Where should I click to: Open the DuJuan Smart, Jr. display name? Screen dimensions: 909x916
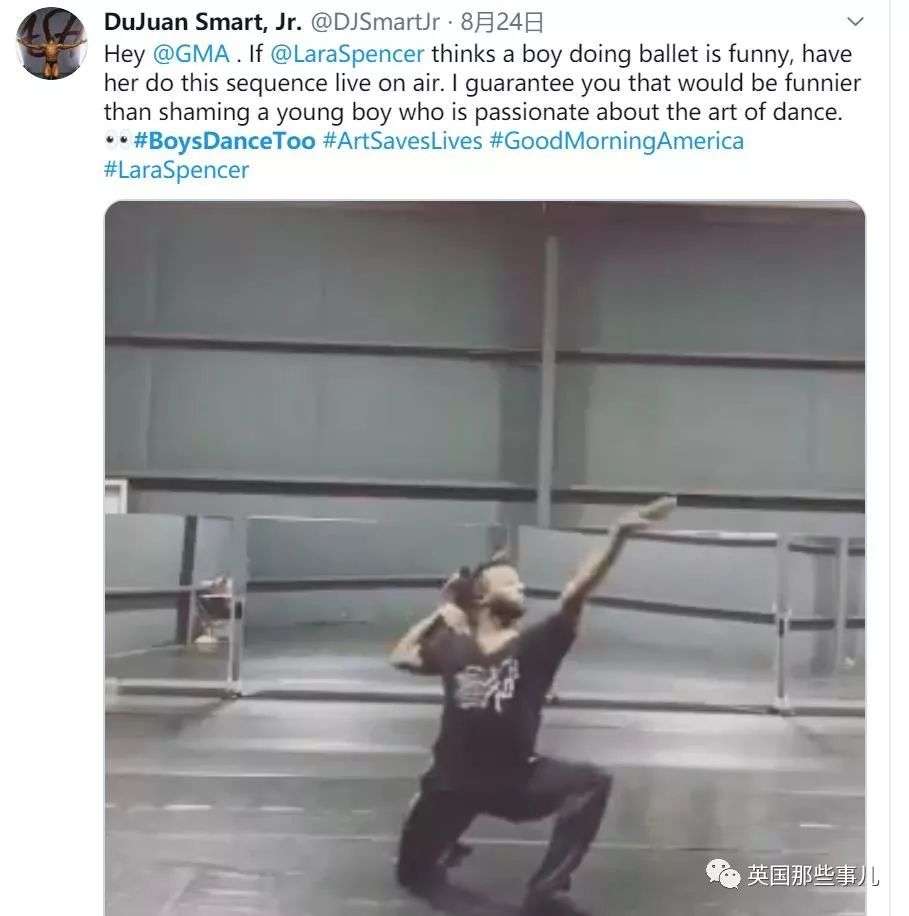[x=202, y=22]
